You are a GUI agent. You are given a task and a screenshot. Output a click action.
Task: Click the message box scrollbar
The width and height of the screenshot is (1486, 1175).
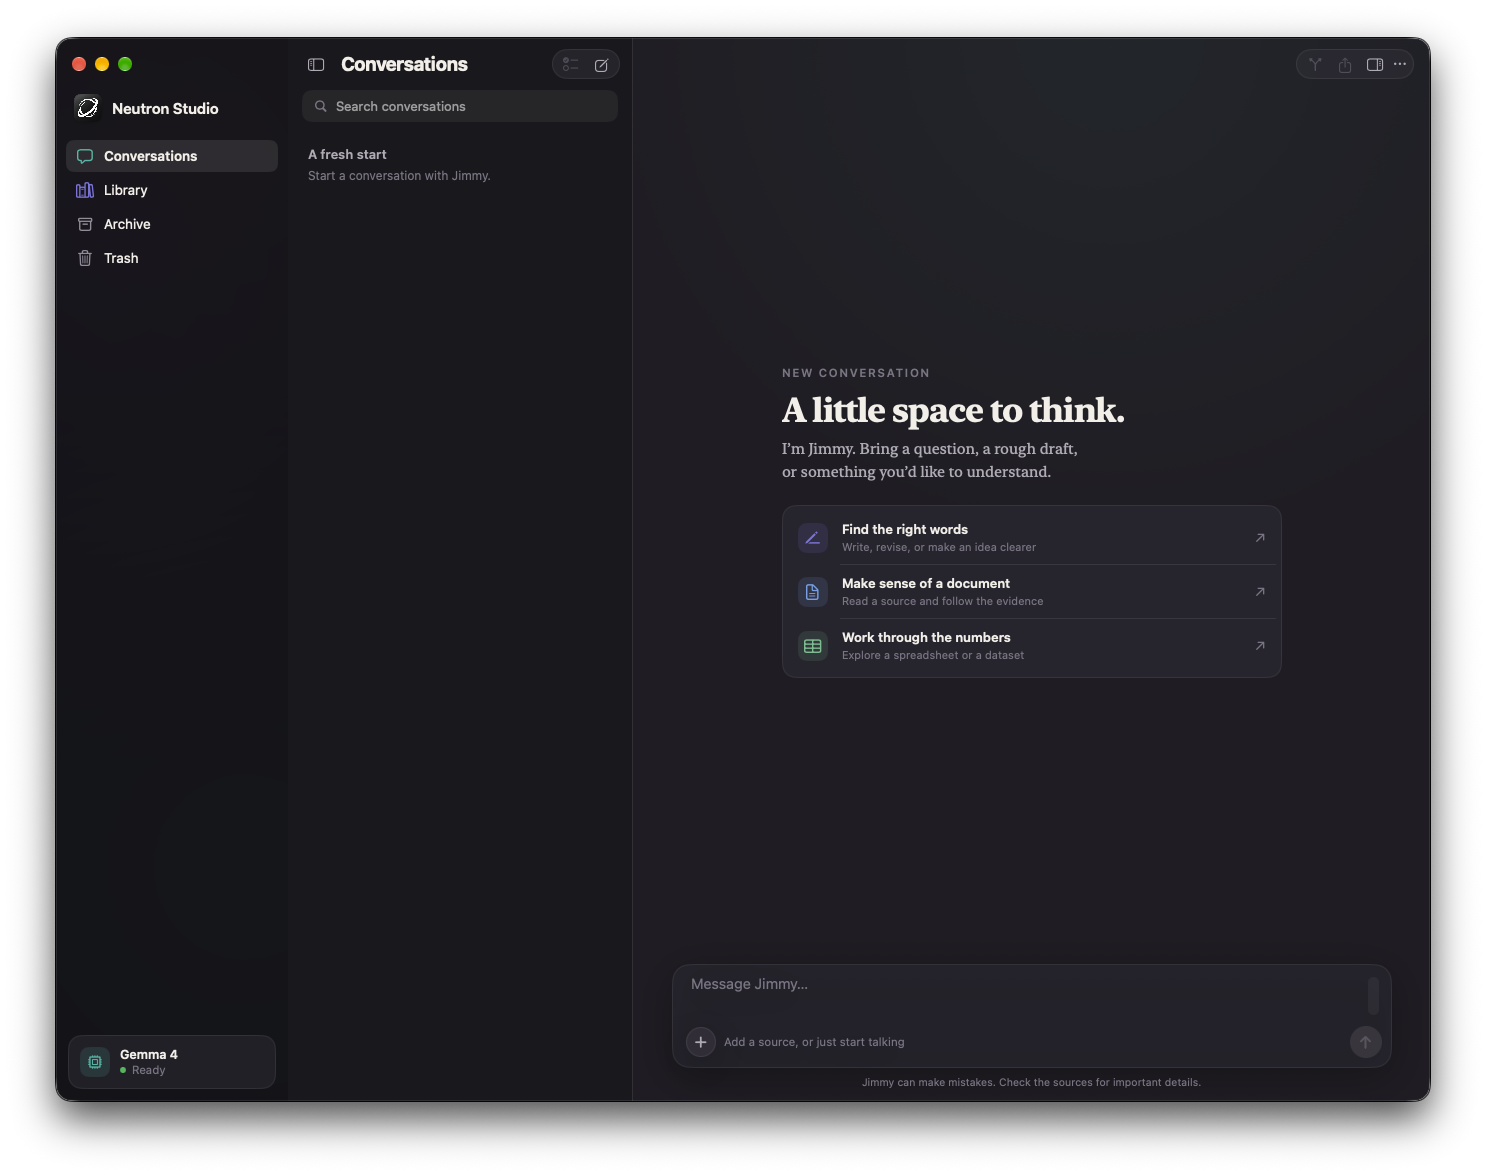click(1373, 996)
